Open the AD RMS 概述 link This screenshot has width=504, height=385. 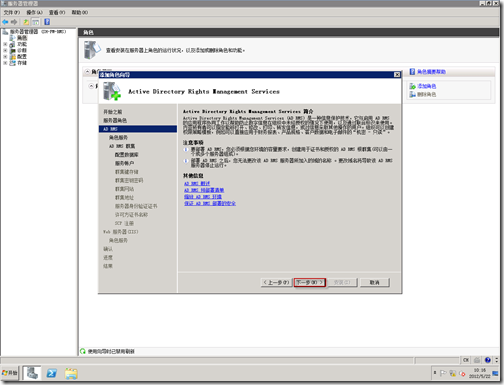pos(197,184)
